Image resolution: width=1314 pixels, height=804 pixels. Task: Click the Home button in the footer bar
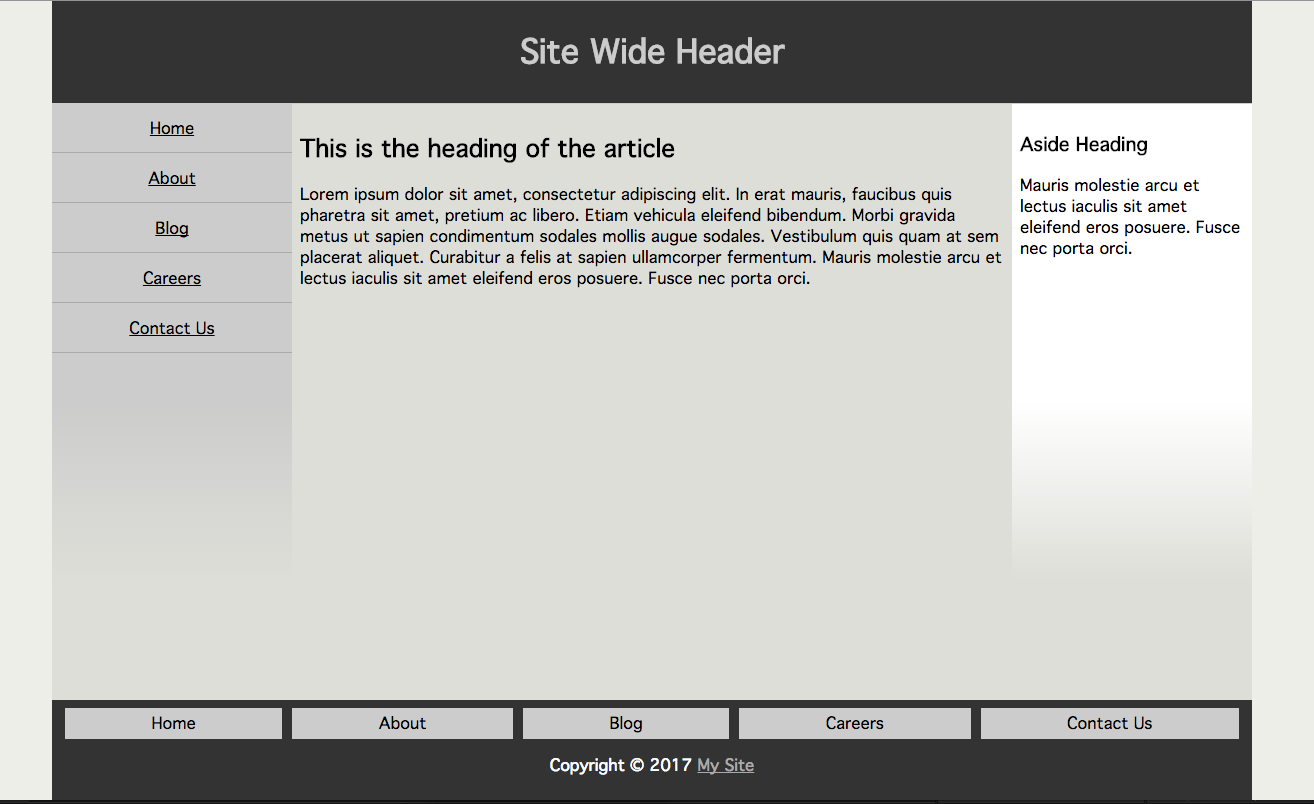pos(172,722)
